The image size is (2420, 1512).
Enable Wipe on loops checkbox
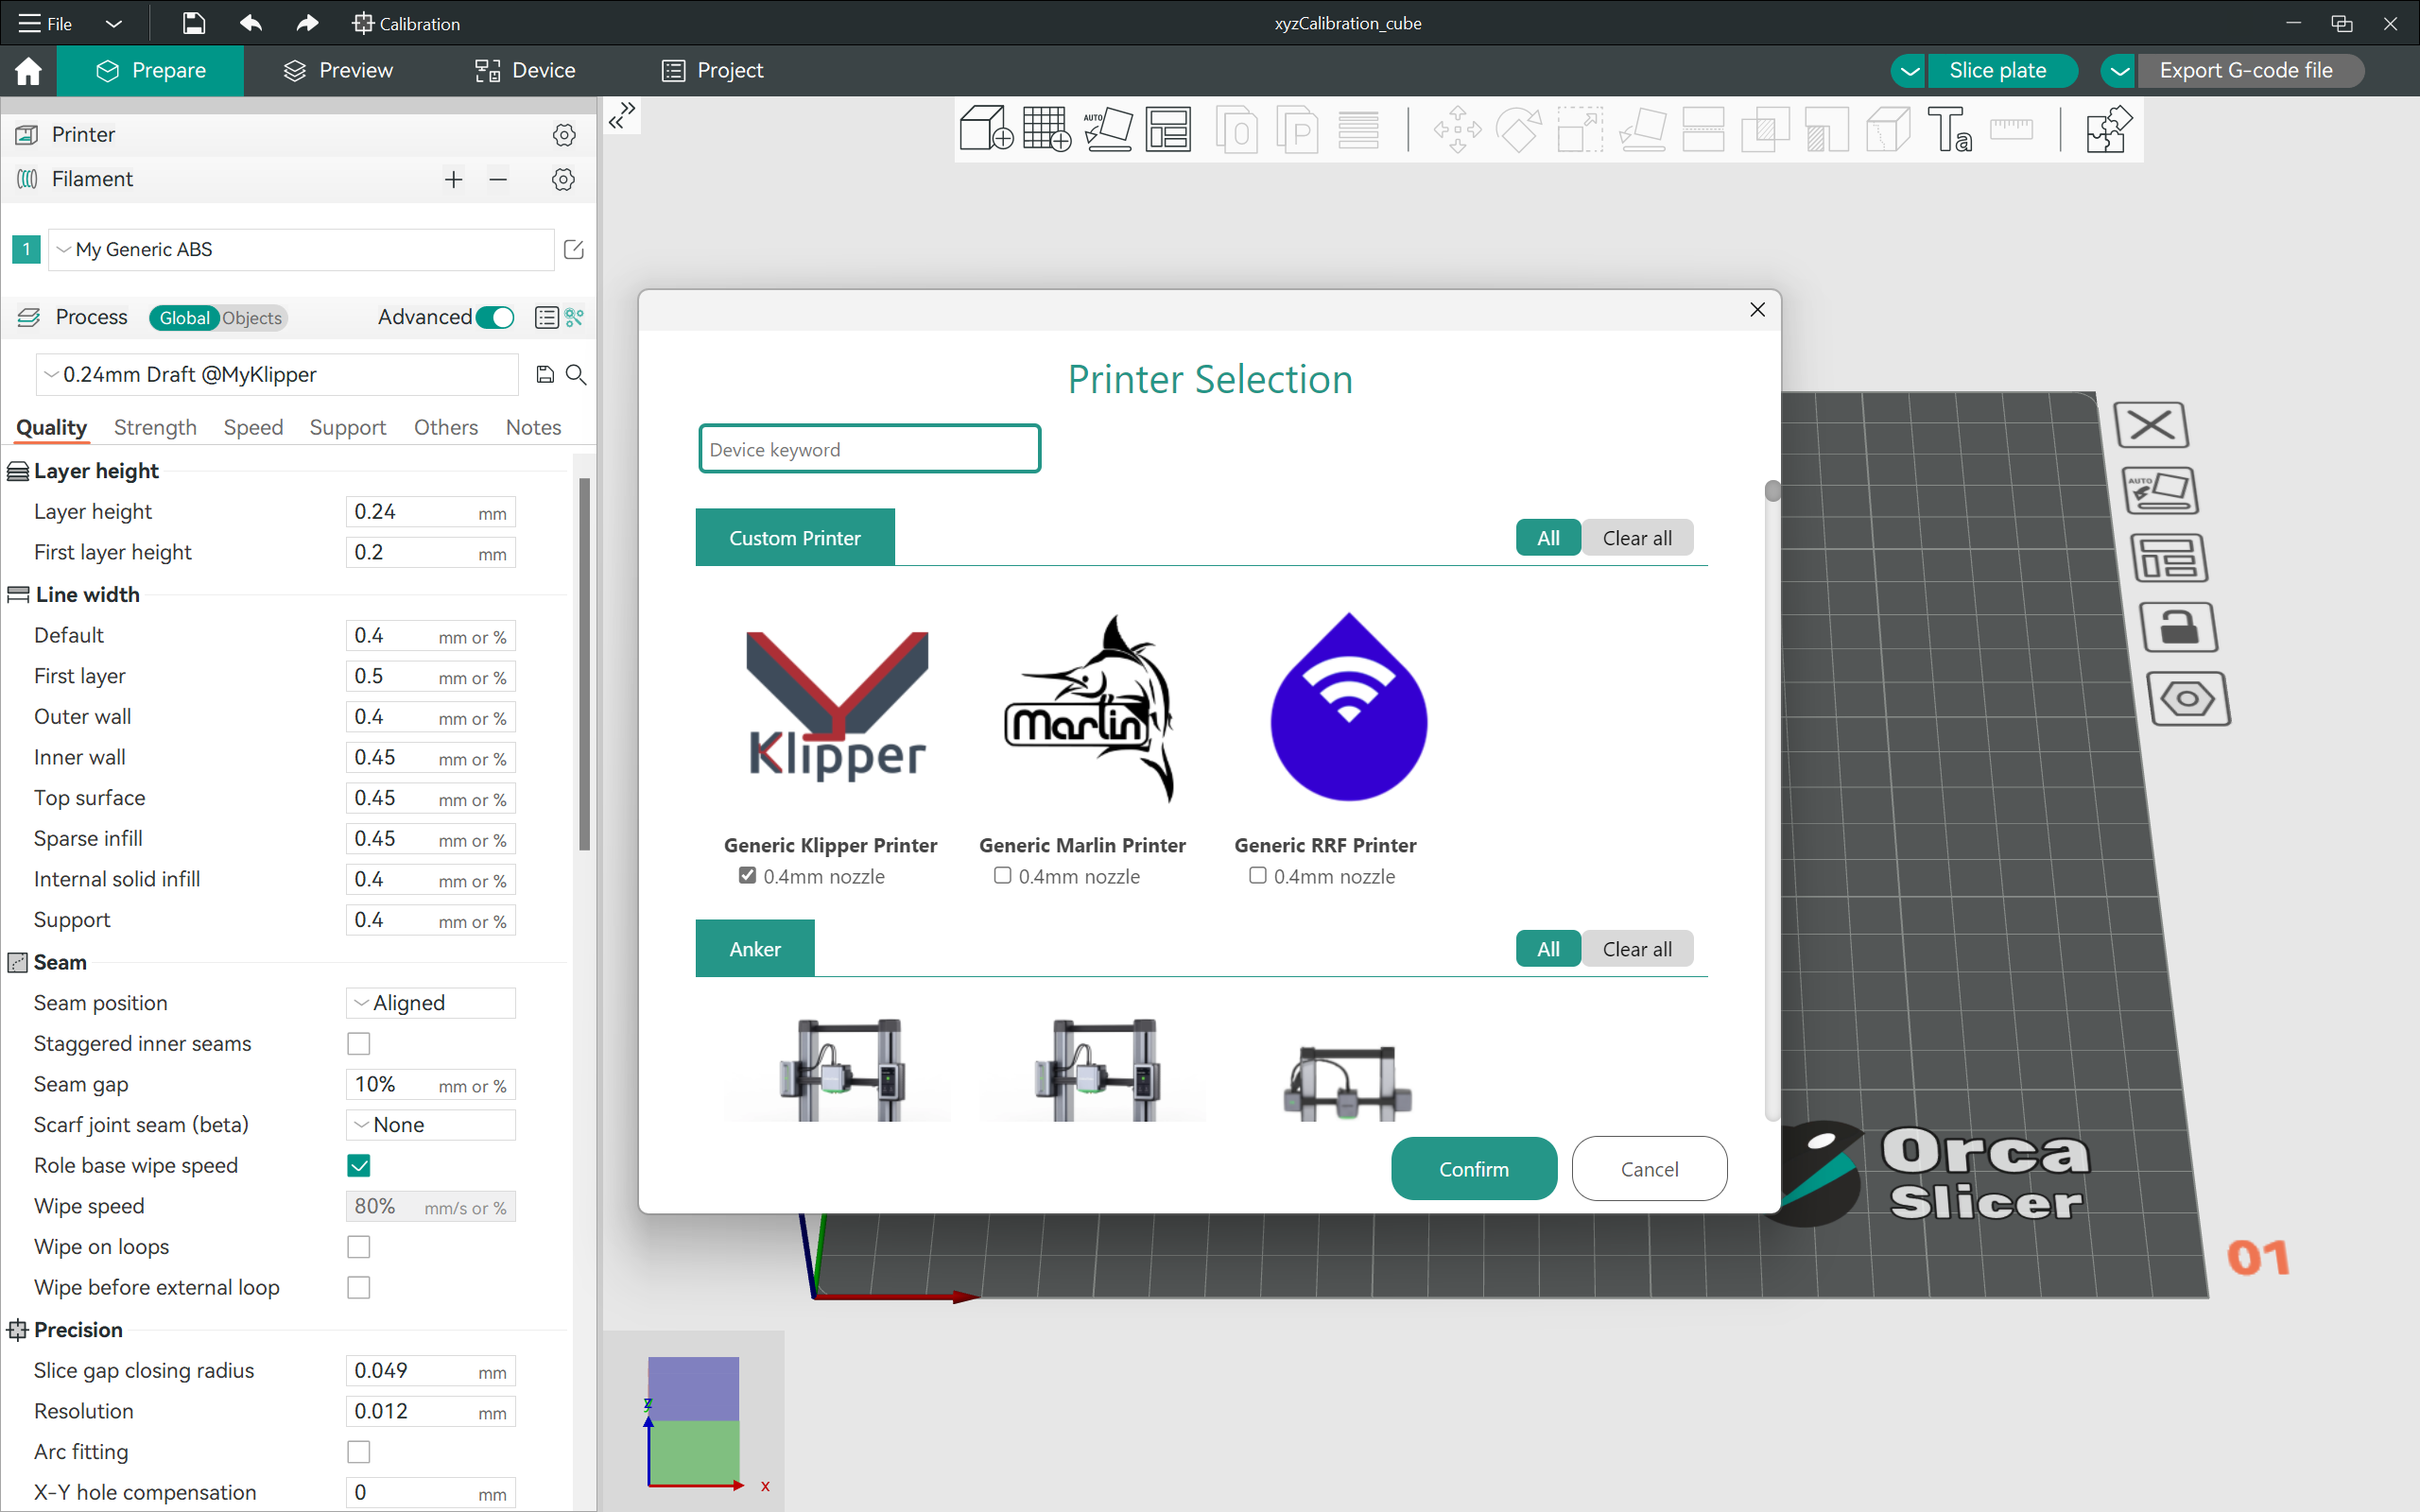359,1247
